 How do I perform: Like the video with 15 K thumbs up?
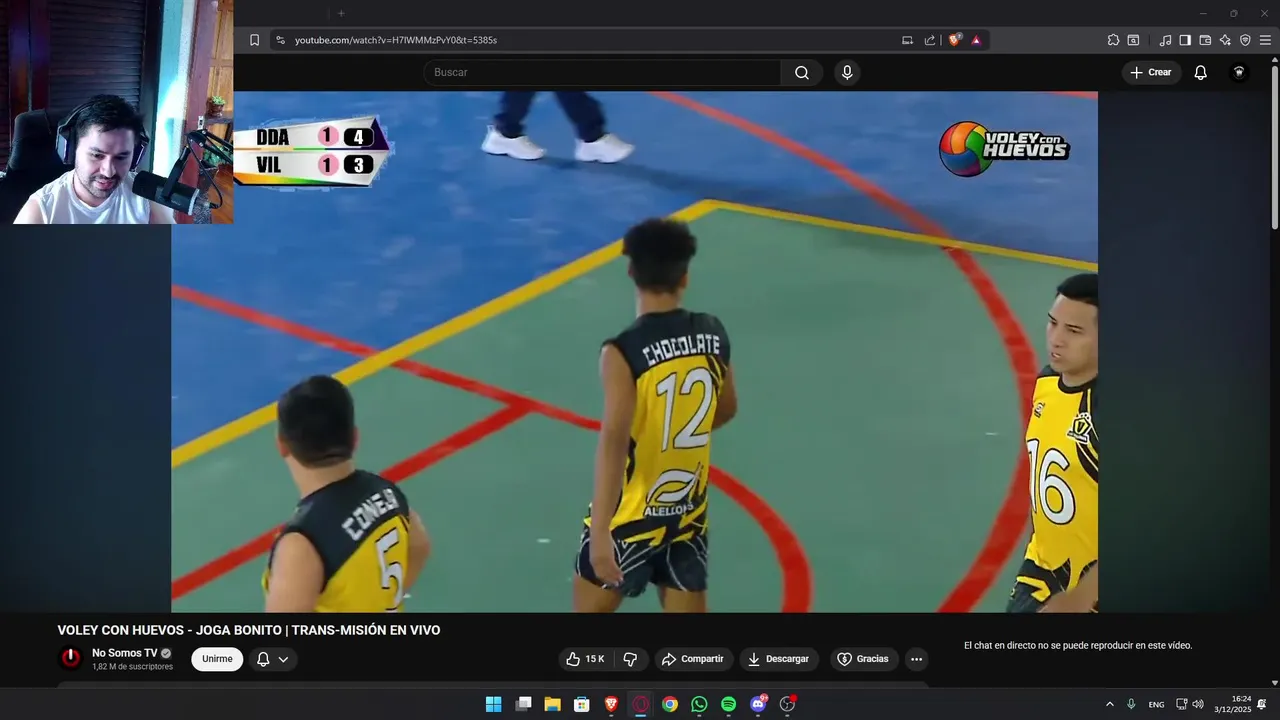[585, 659]
